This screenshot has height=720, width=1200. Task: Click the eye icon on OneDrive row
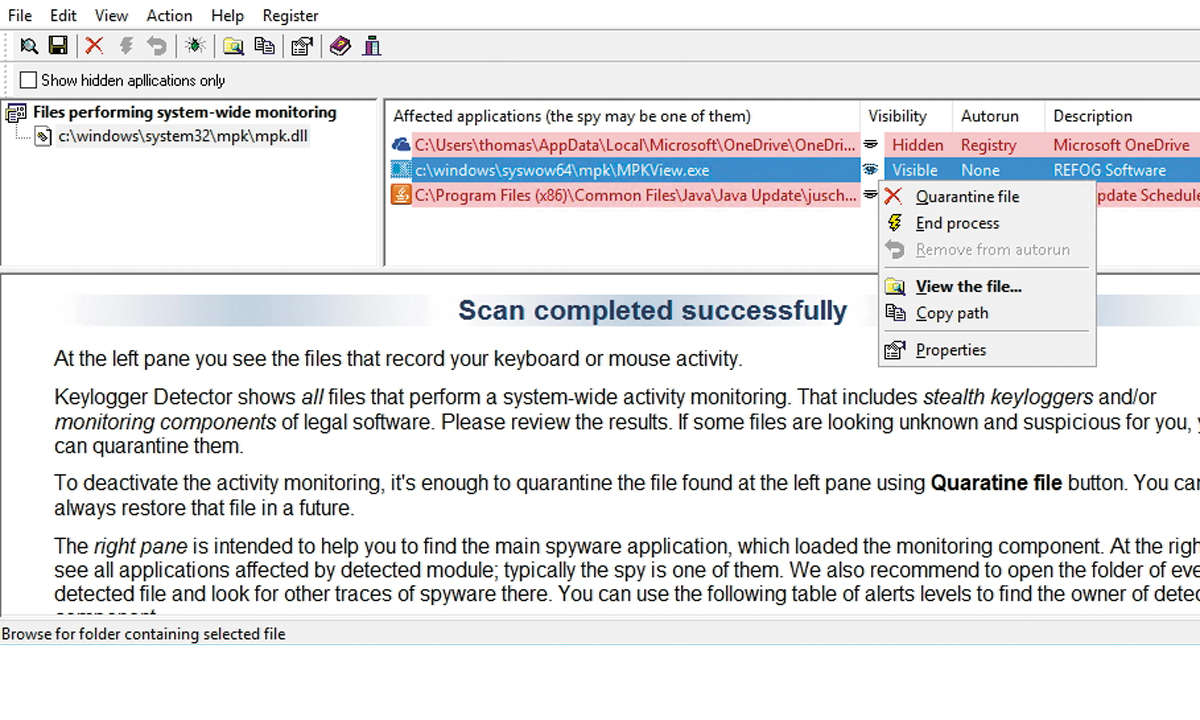pos(871,144)
